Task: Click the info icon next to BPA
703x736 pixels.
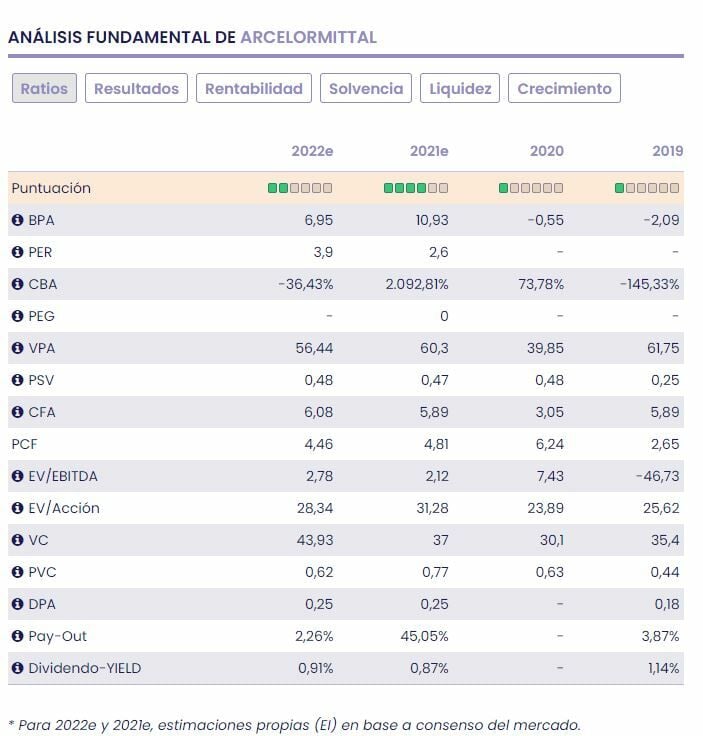Action: (17, 220)
